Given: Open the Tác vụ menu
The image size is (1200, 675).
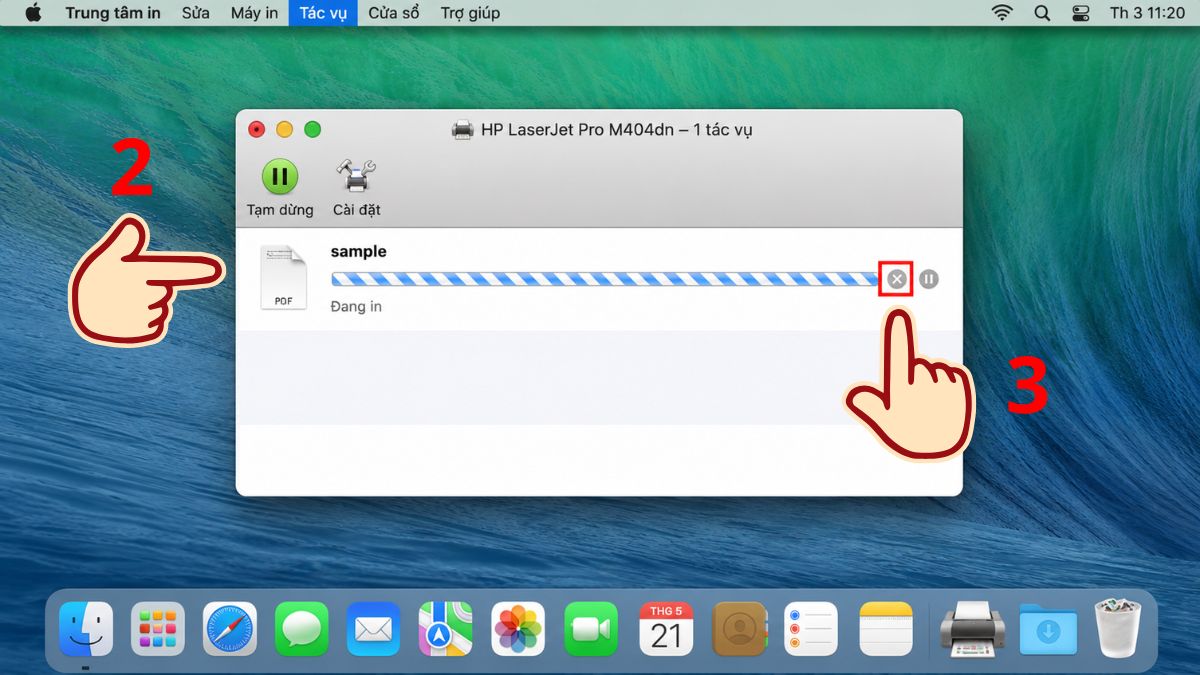Looking at the screenshot, I should pos(323,13).
